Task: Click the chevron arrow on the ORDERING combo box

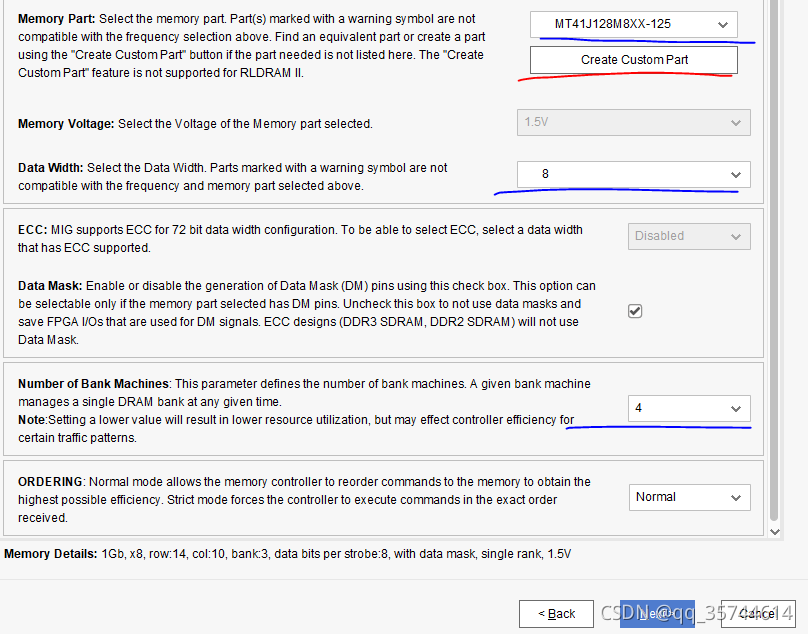Action: [x=735, y=497]
